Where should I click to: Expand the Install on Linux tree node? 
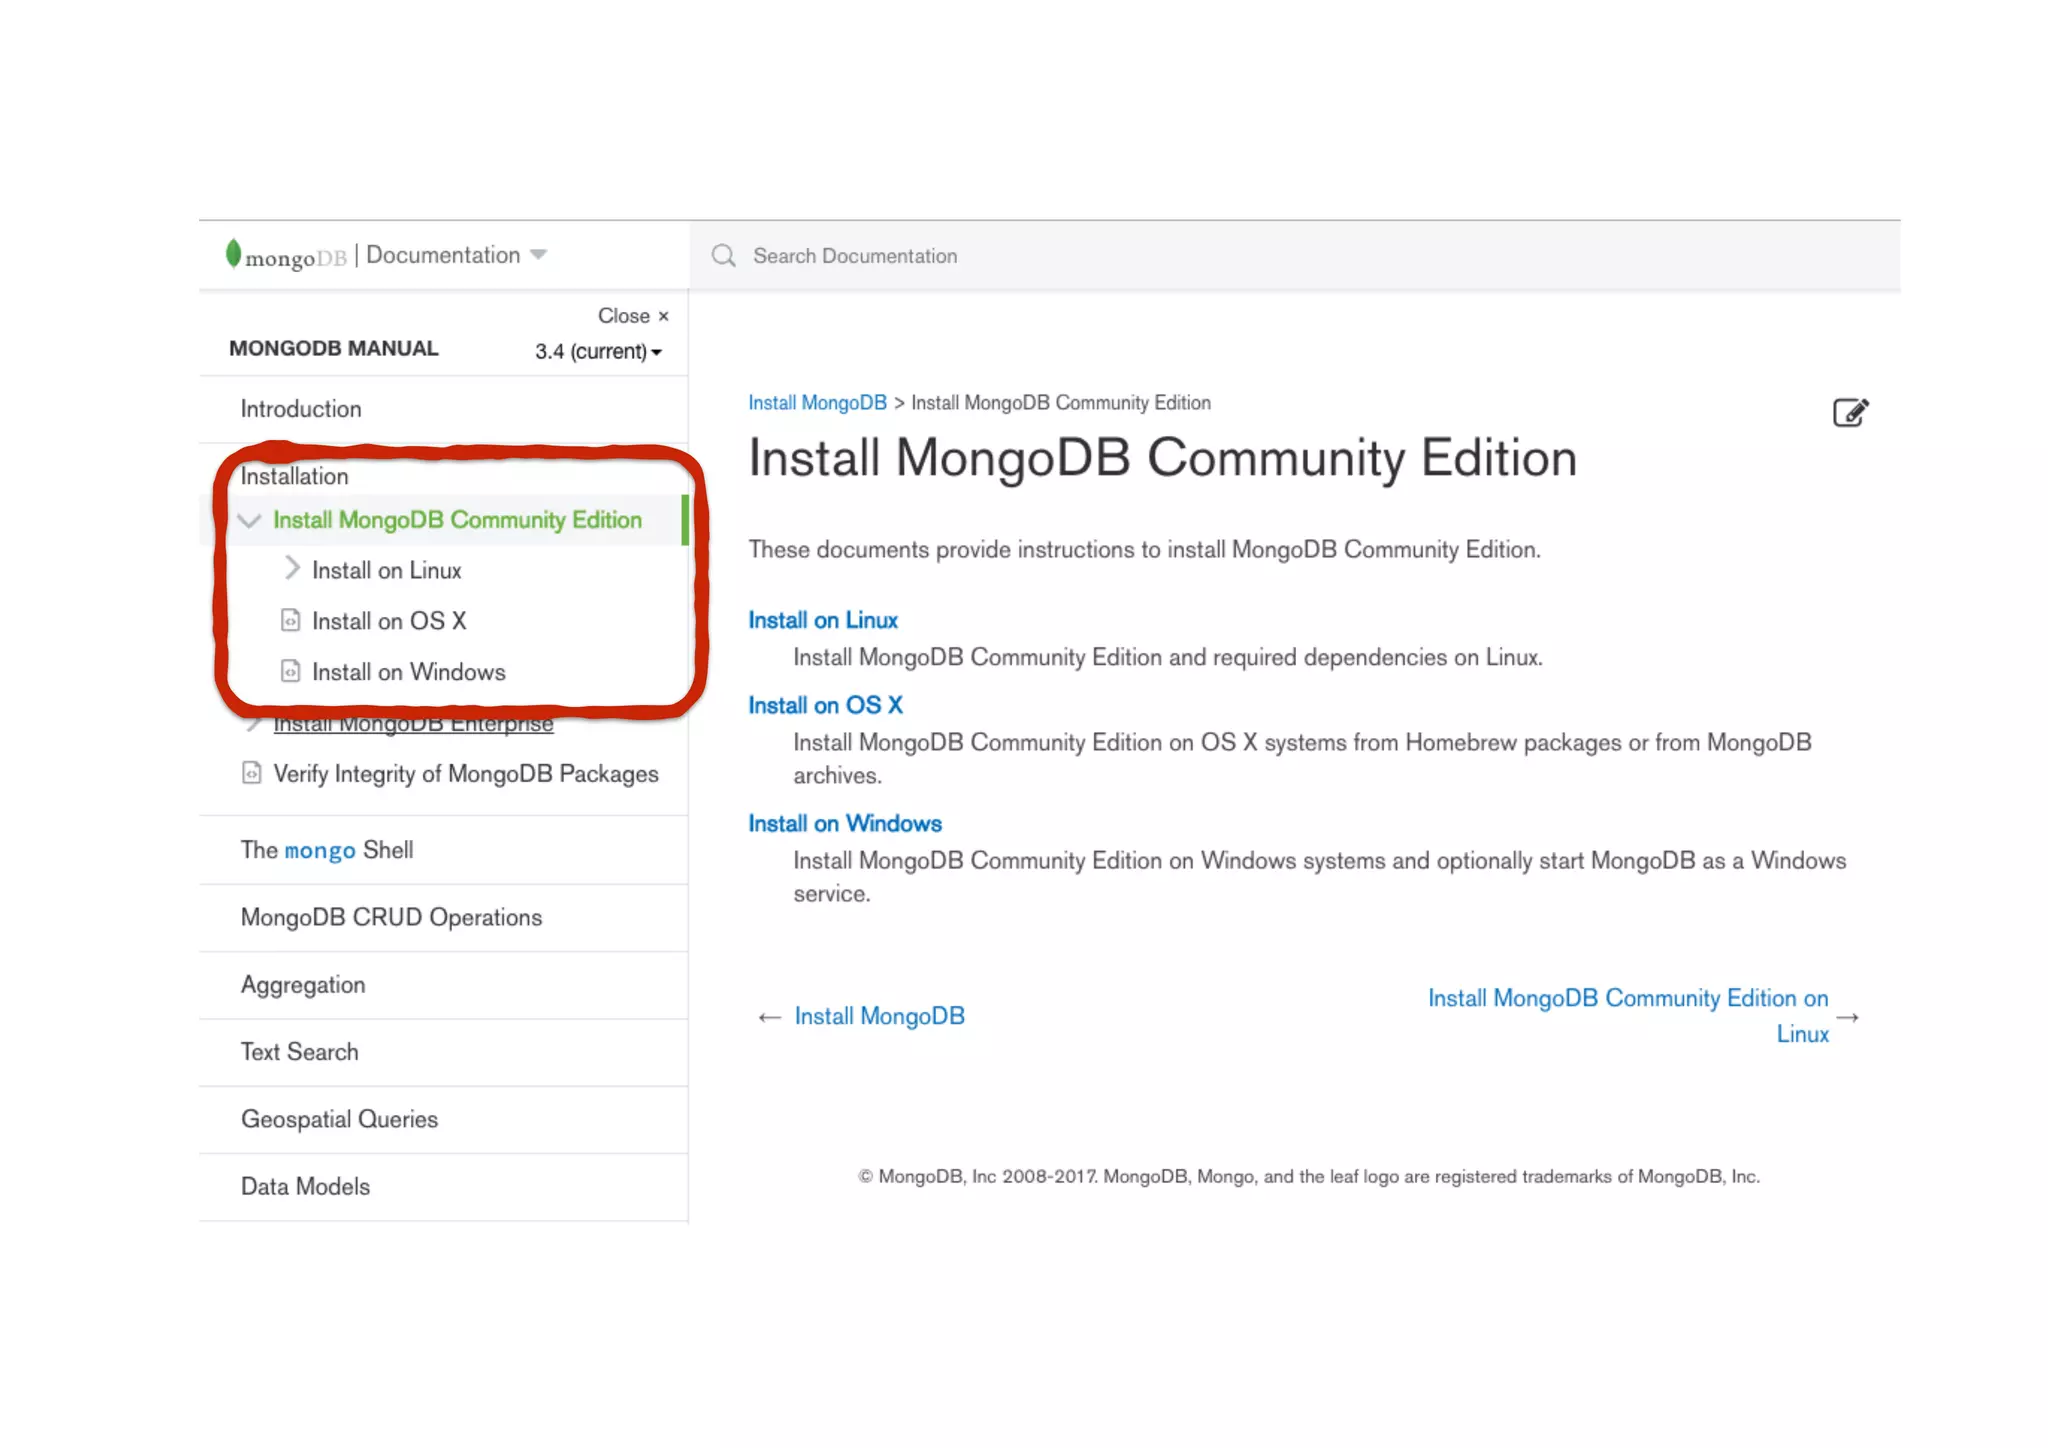292,569
